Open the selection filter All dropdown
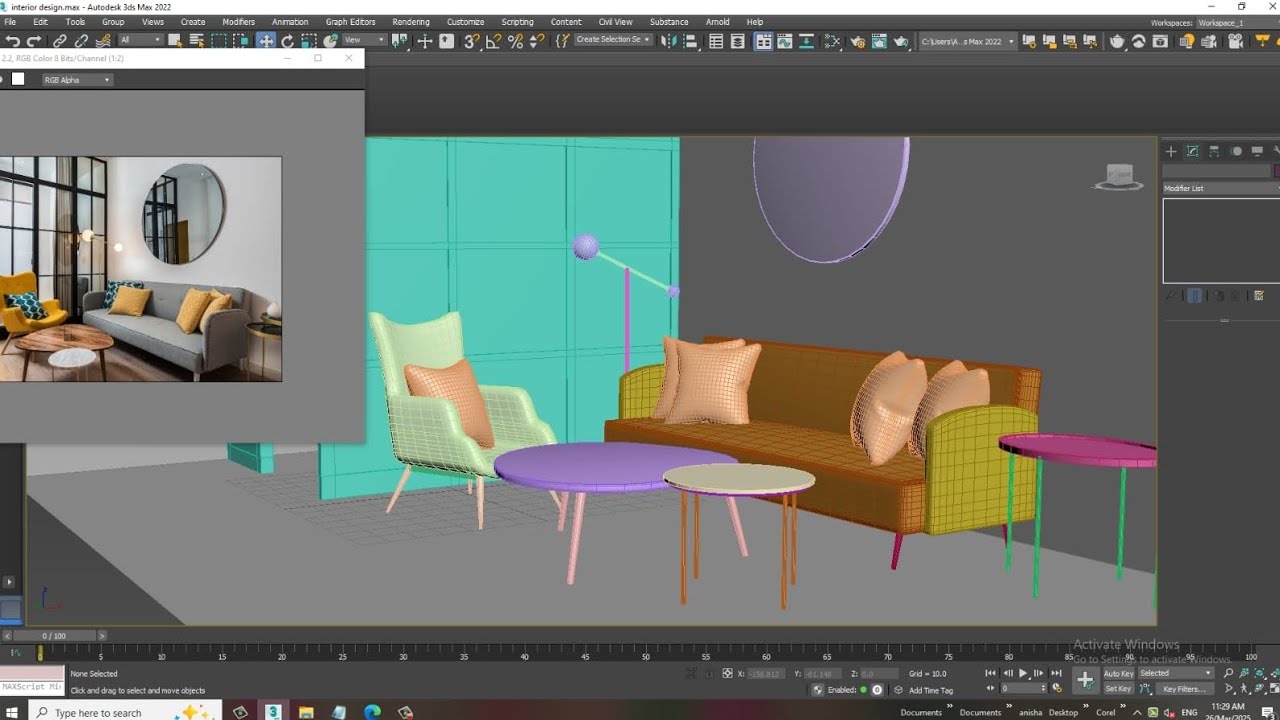1280x720 pixels. pos(140,40)
